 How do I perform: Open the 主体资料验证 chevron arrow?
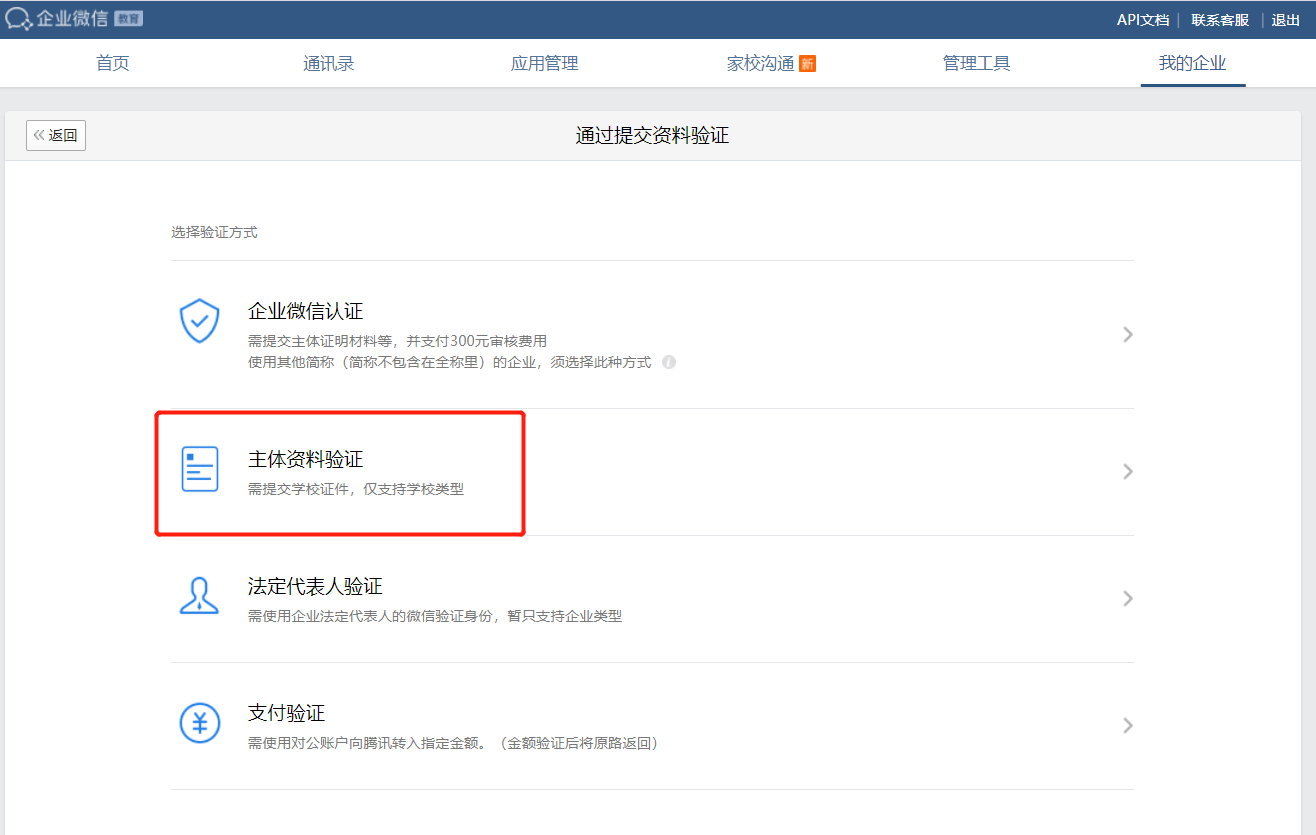1128,471
